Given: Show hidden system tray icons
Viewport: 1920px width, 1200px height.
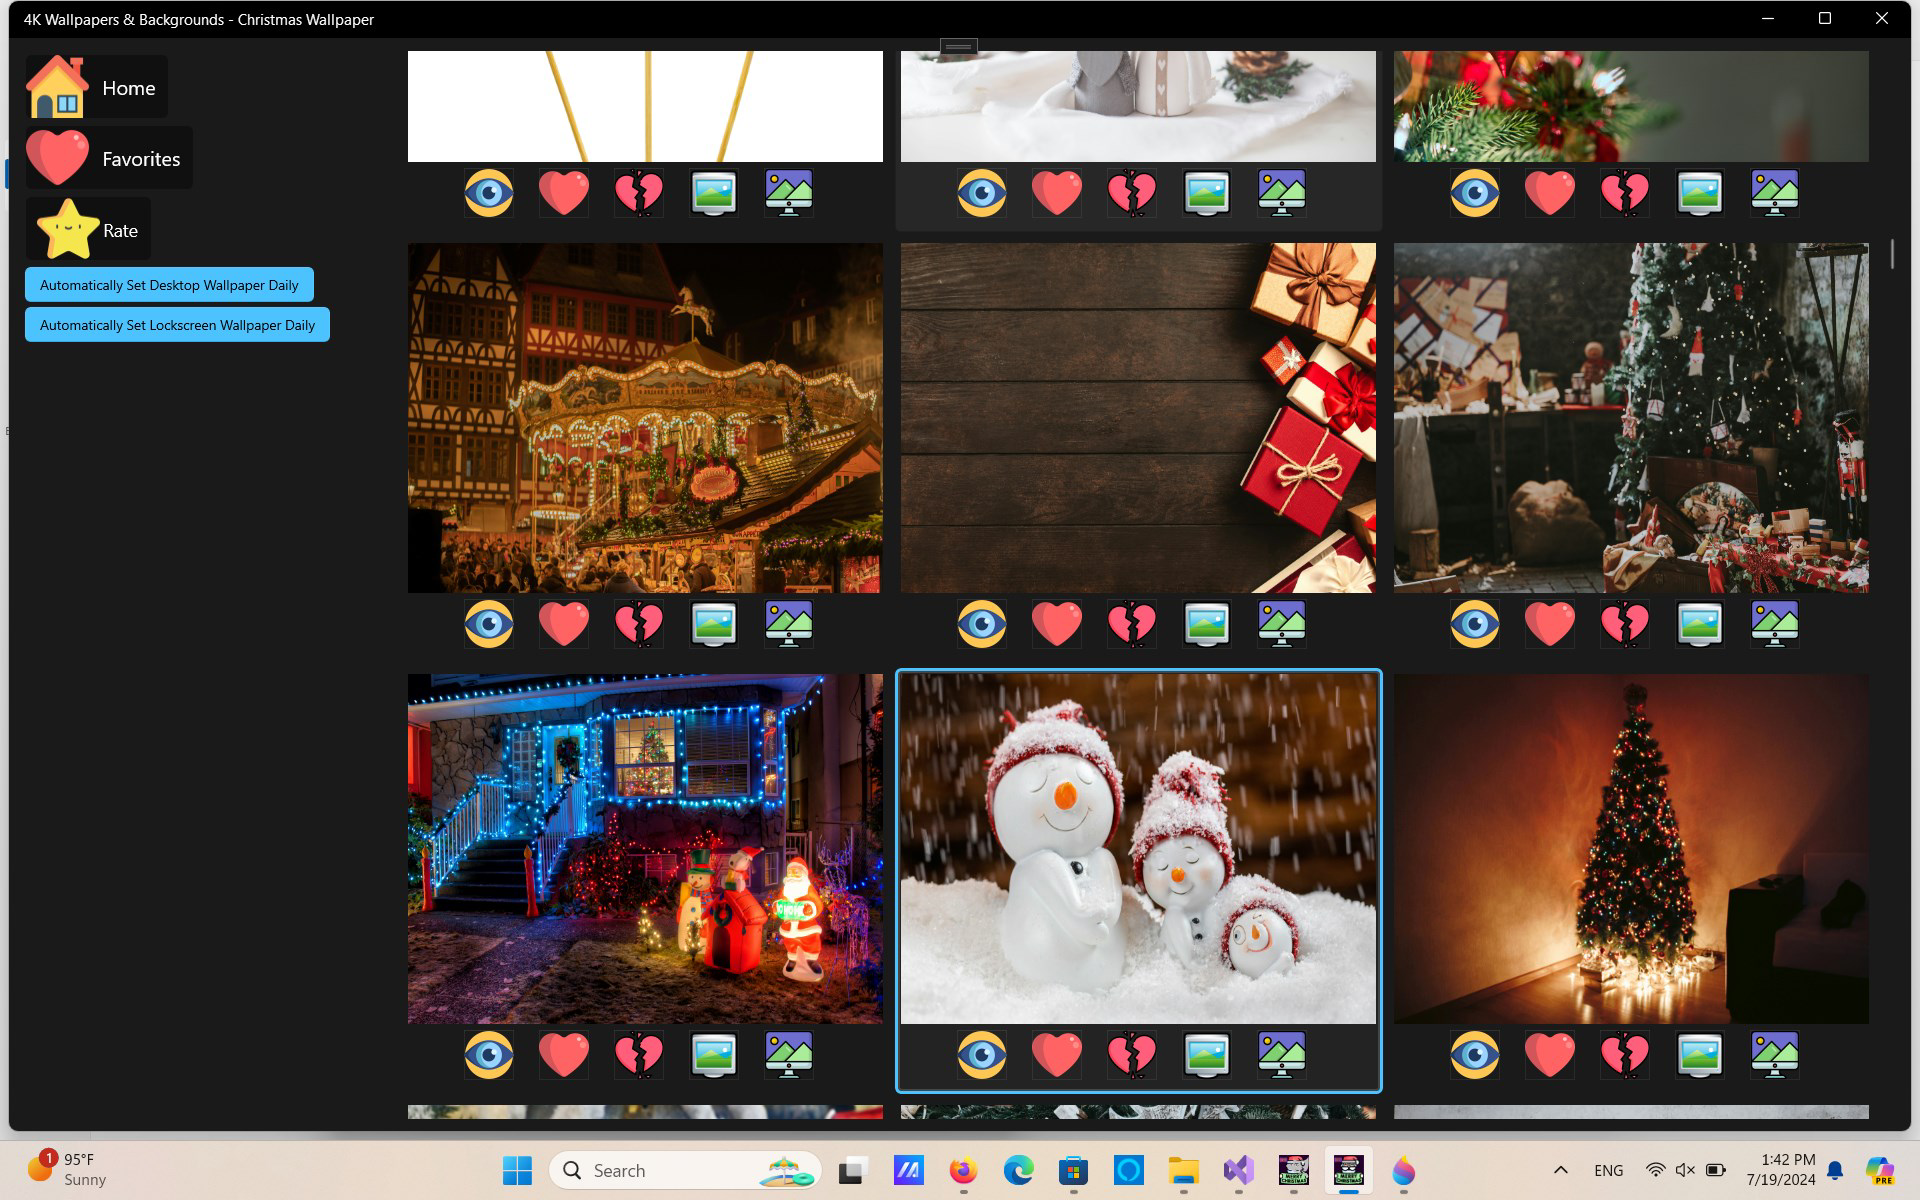Looking at the screenshot, I should click(1560, 1170).
